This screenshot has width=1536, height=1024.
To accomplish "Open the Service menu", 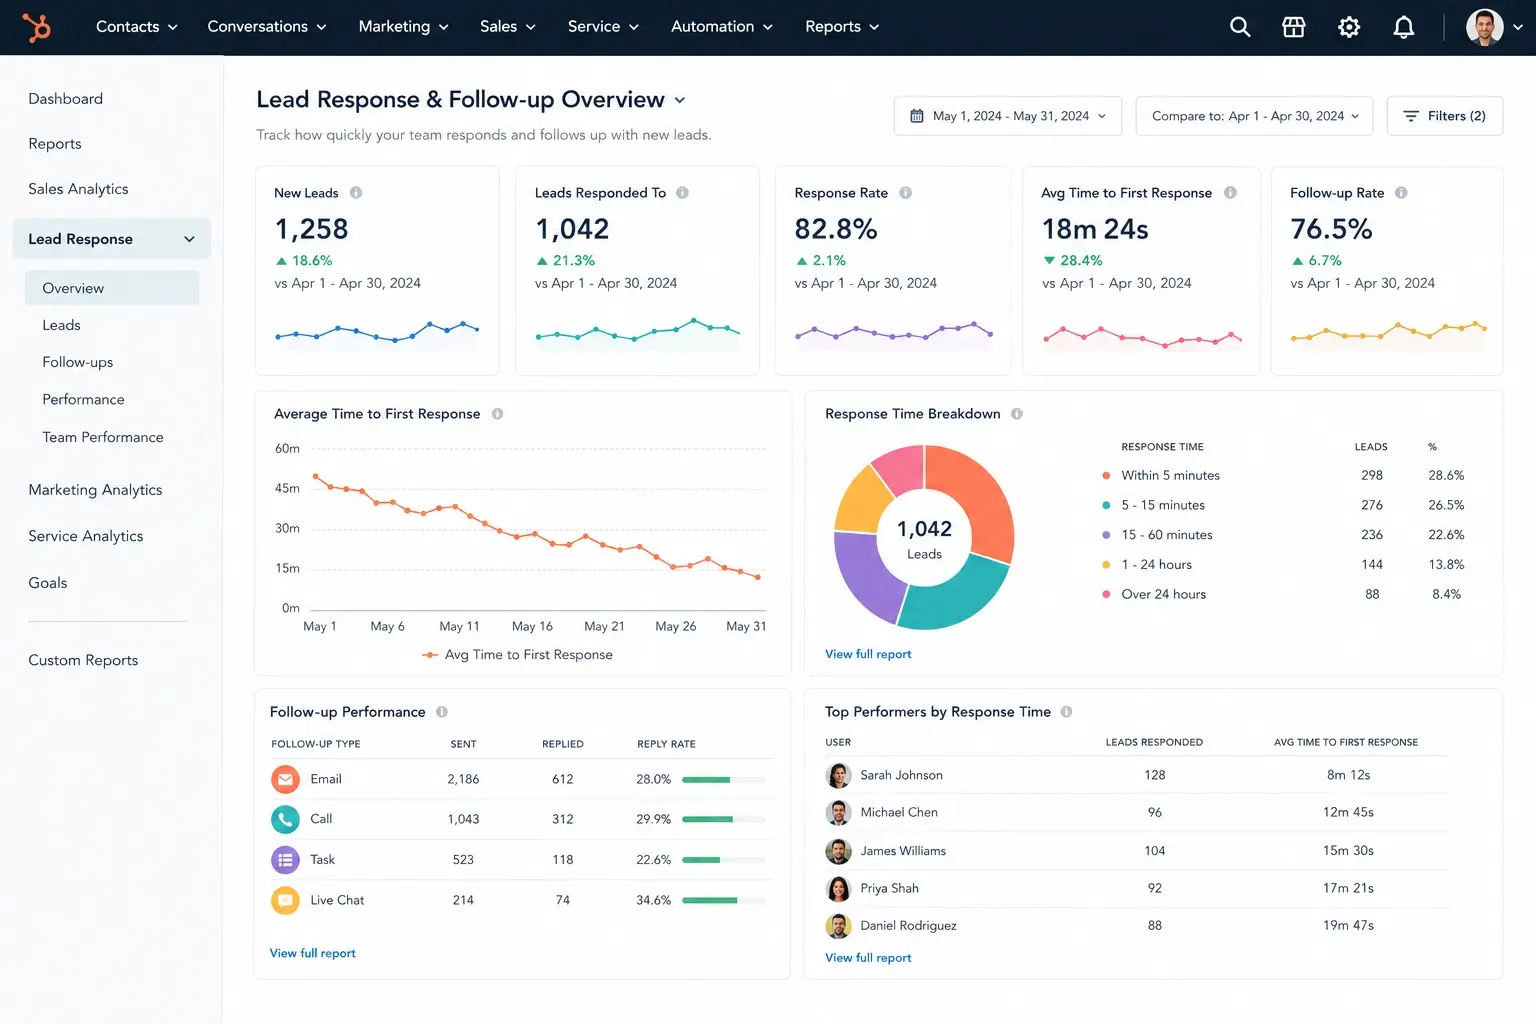I will 603,27.
